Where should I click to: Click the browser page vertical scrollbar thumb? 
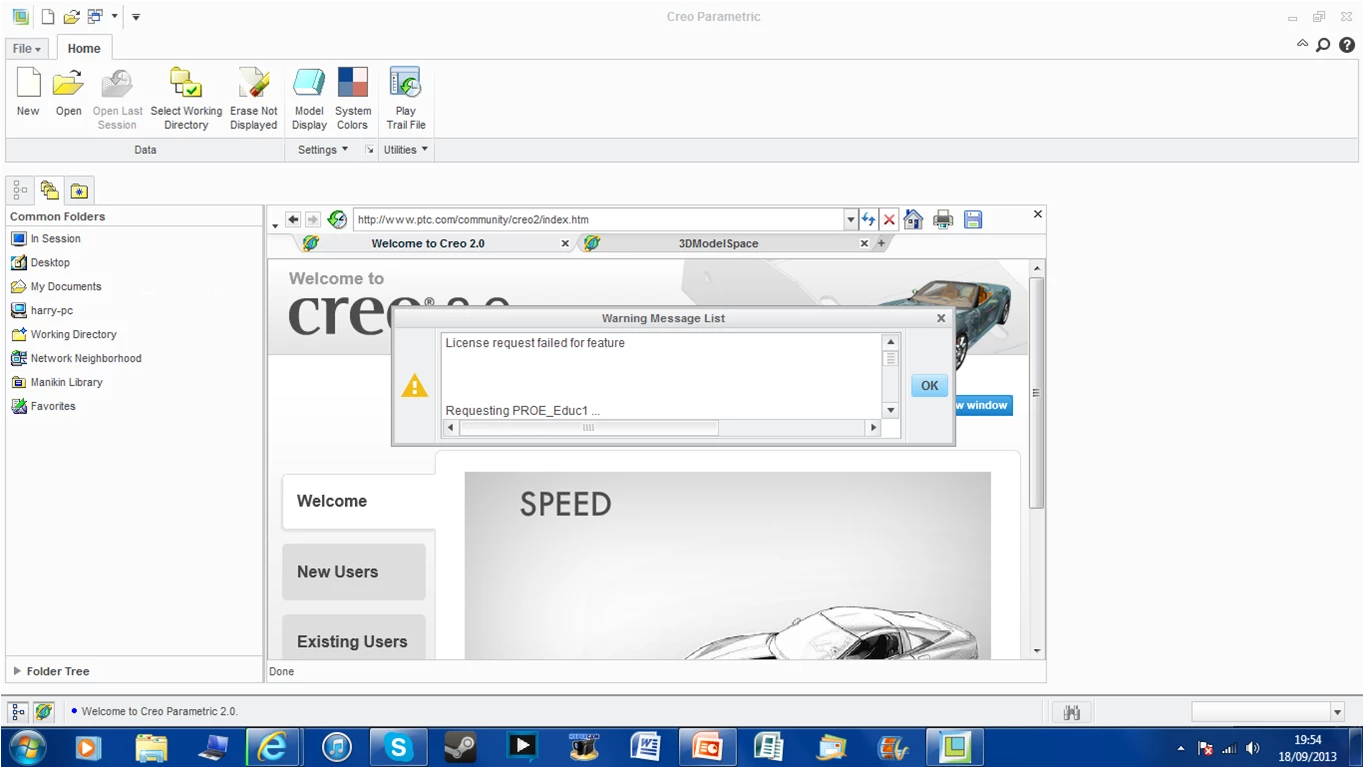(x=1037, y=393)
